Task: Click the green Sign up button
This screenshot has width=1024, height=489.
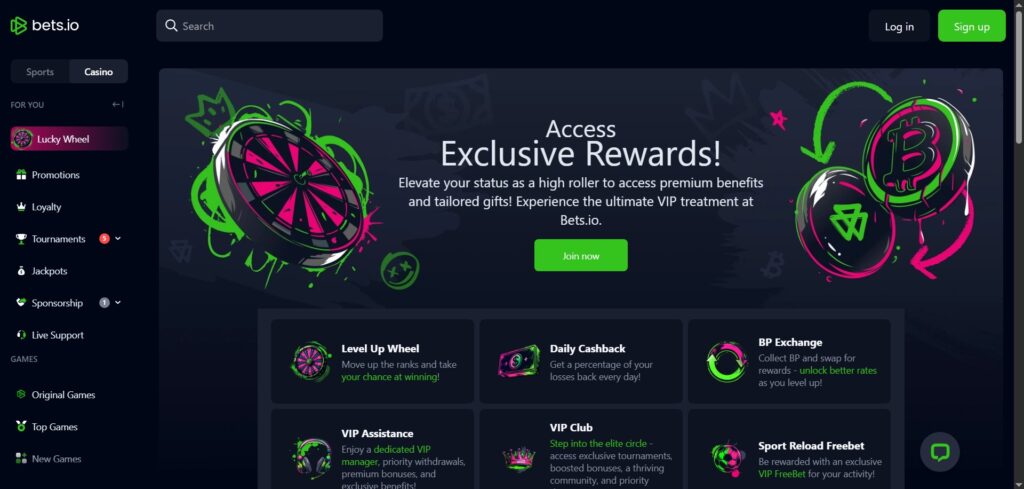Action: tap(971, 26)
